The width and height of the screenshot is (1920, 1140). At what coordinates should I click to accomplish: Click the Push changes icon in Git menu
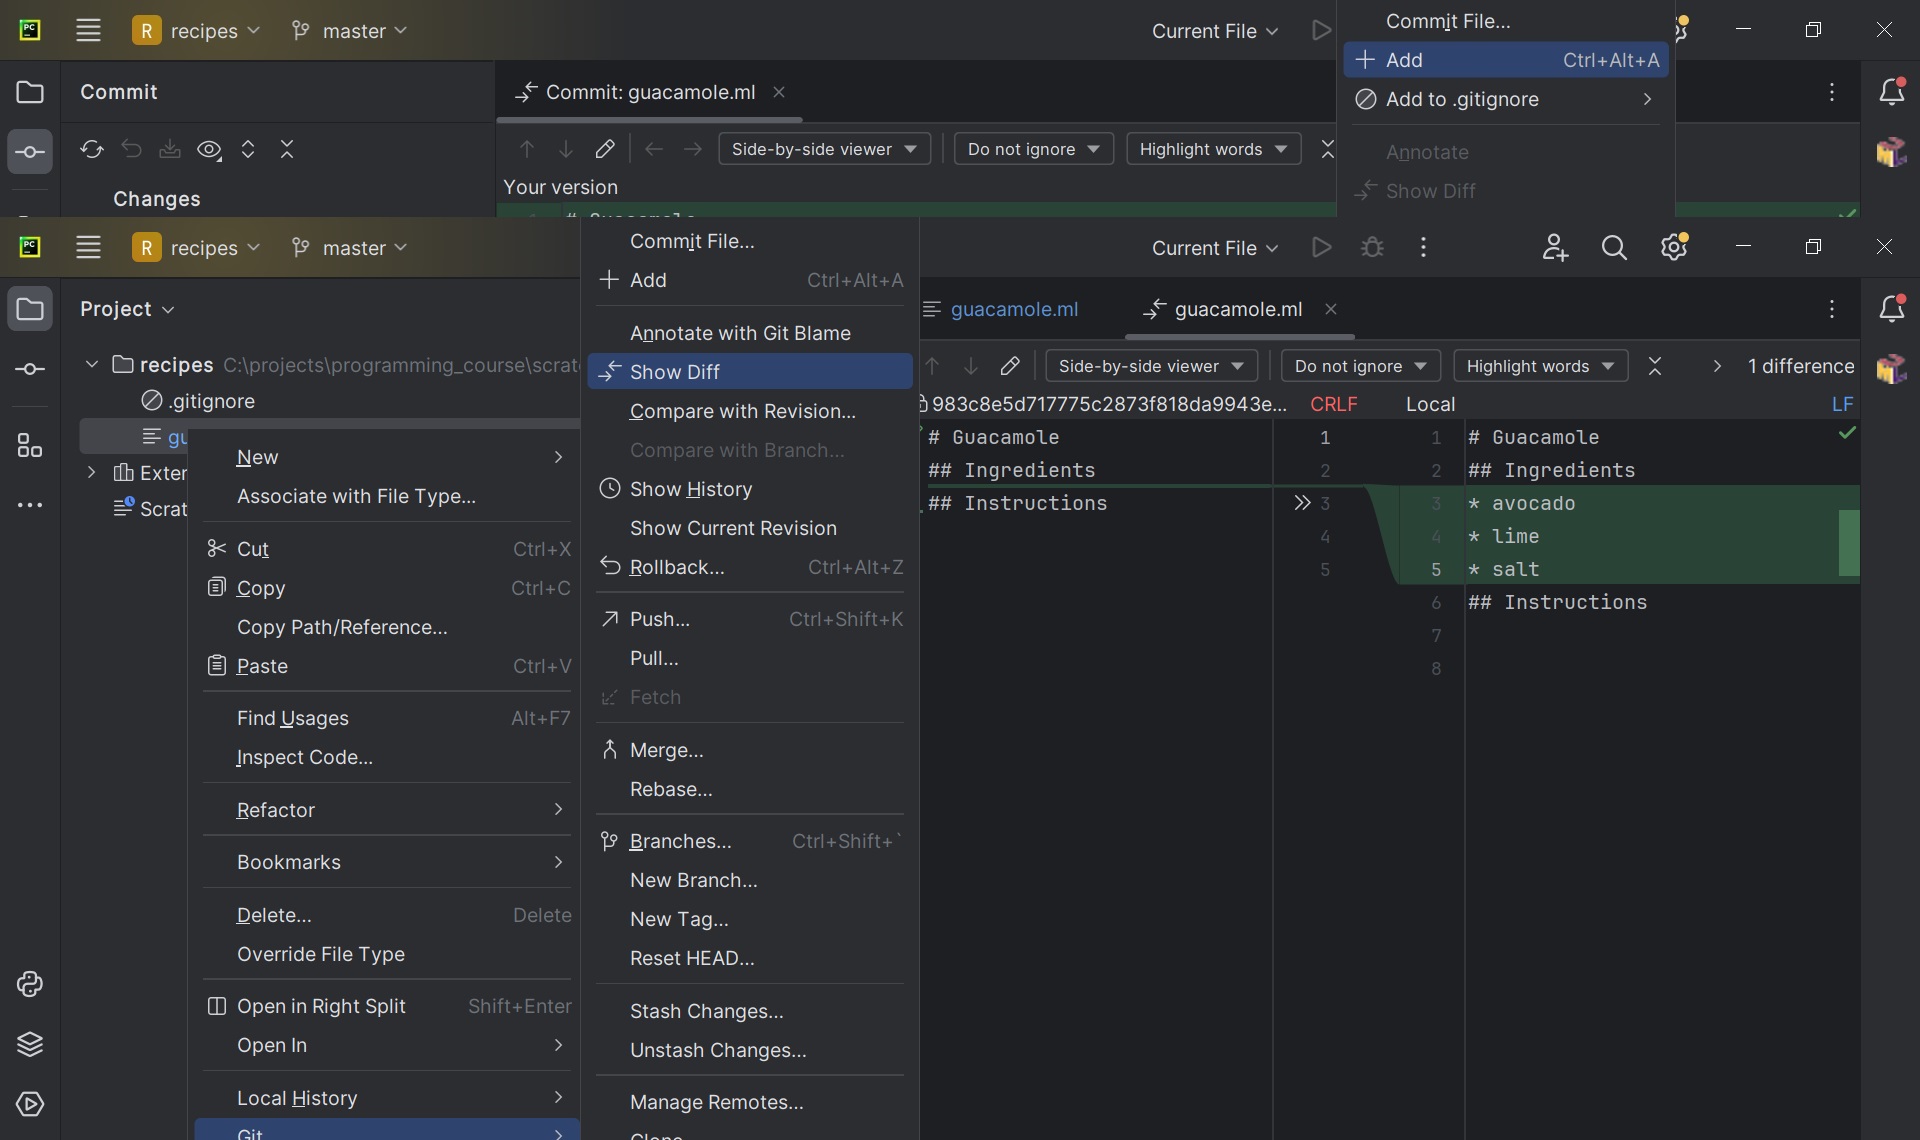(x=659, y=618)
